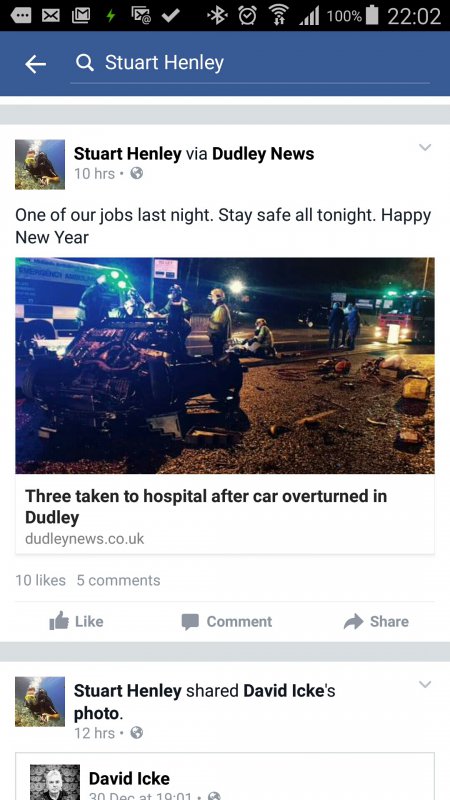Screen dimensions: 450x800
Task: Tap the alarm clock status bar icon
Action: click(x=248, y=16)
